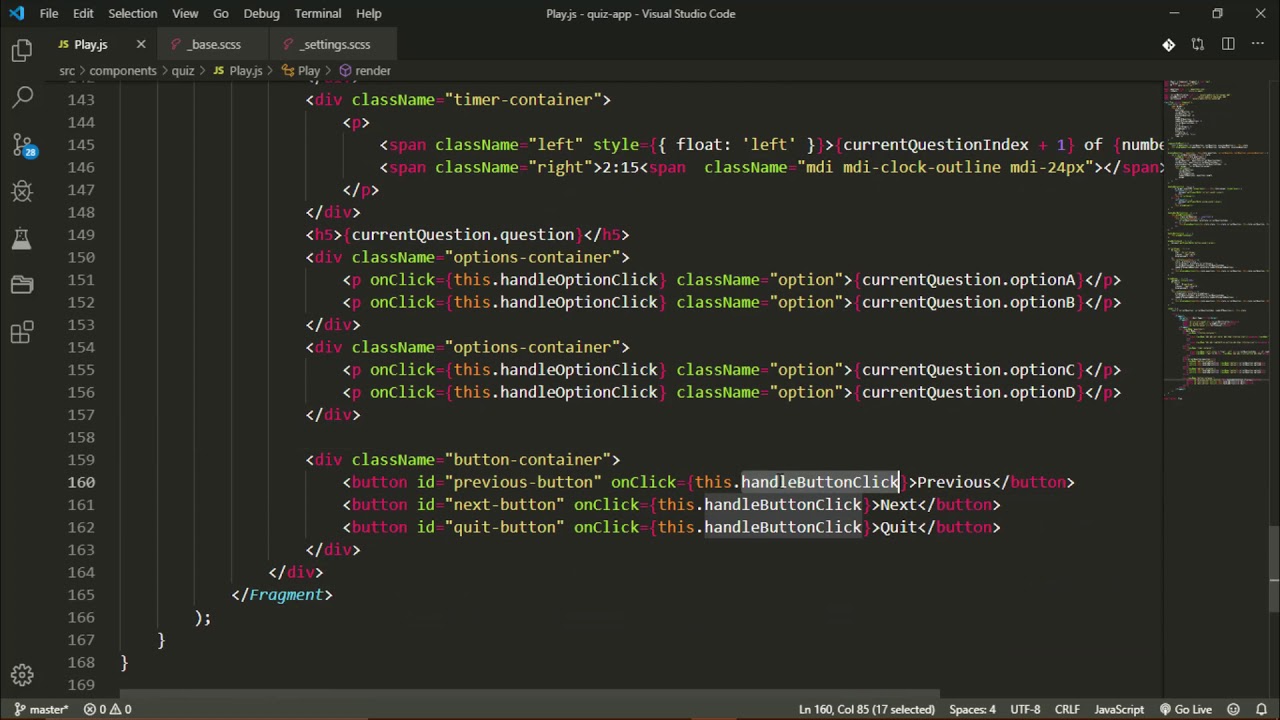
Task: Open the Extensions view in activity bar
Action: click(x=22, y=333)
